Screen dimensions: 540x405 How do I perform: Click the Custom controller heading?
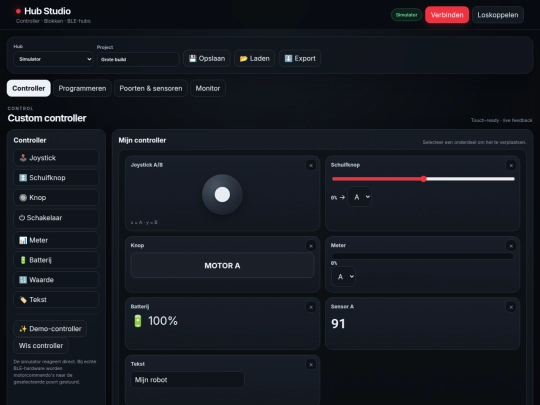point(47,118)
